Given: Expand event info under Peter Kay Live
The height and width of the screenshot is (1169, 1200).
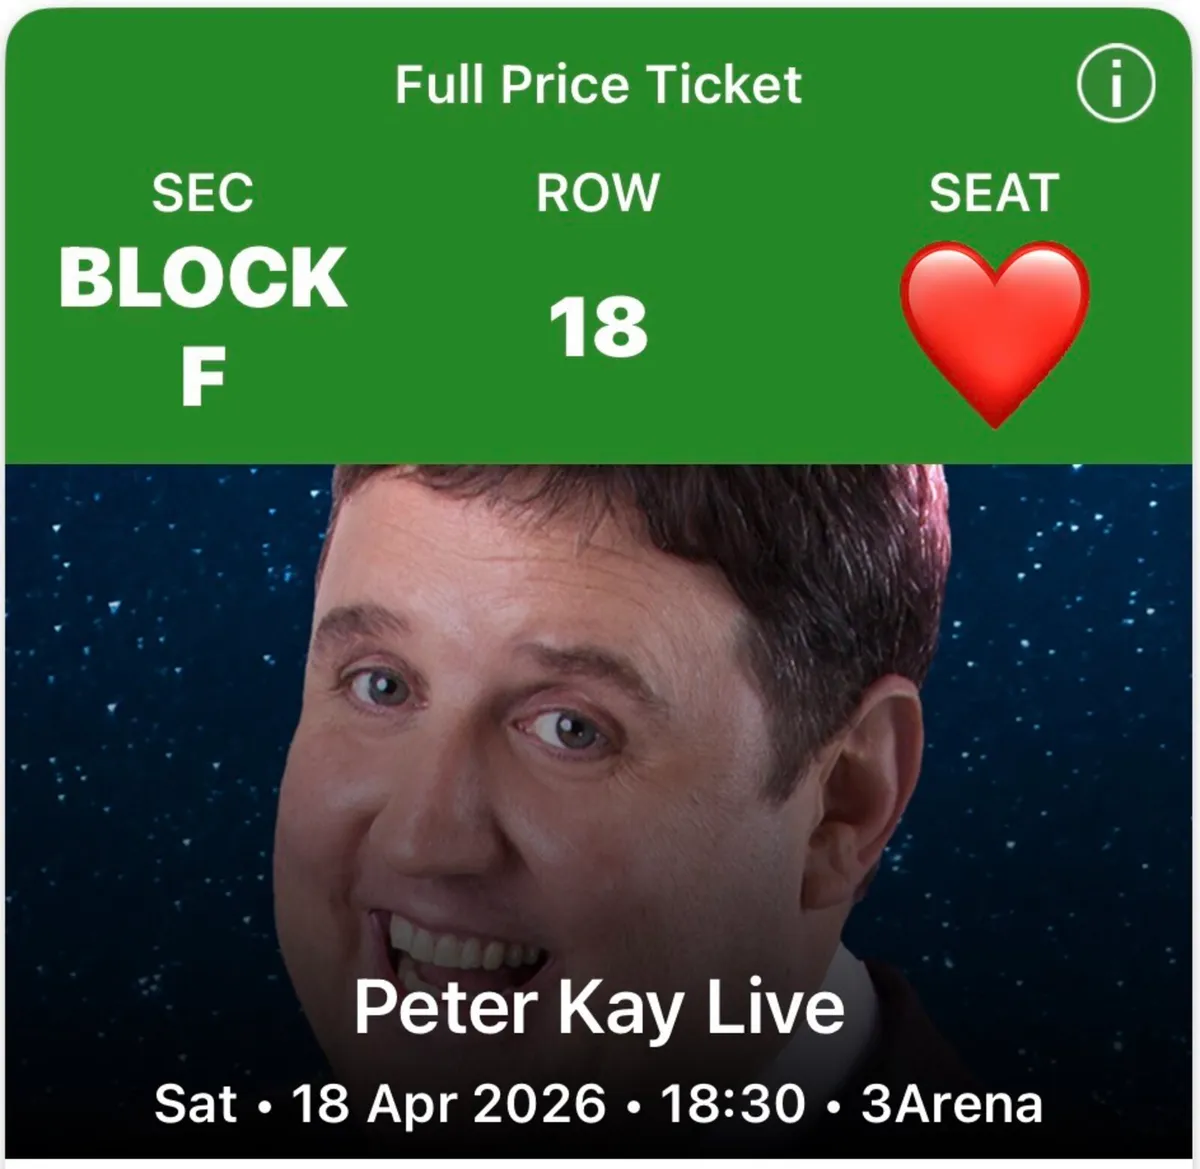Looking at the screenshot, I should (x=598, y=1010).
